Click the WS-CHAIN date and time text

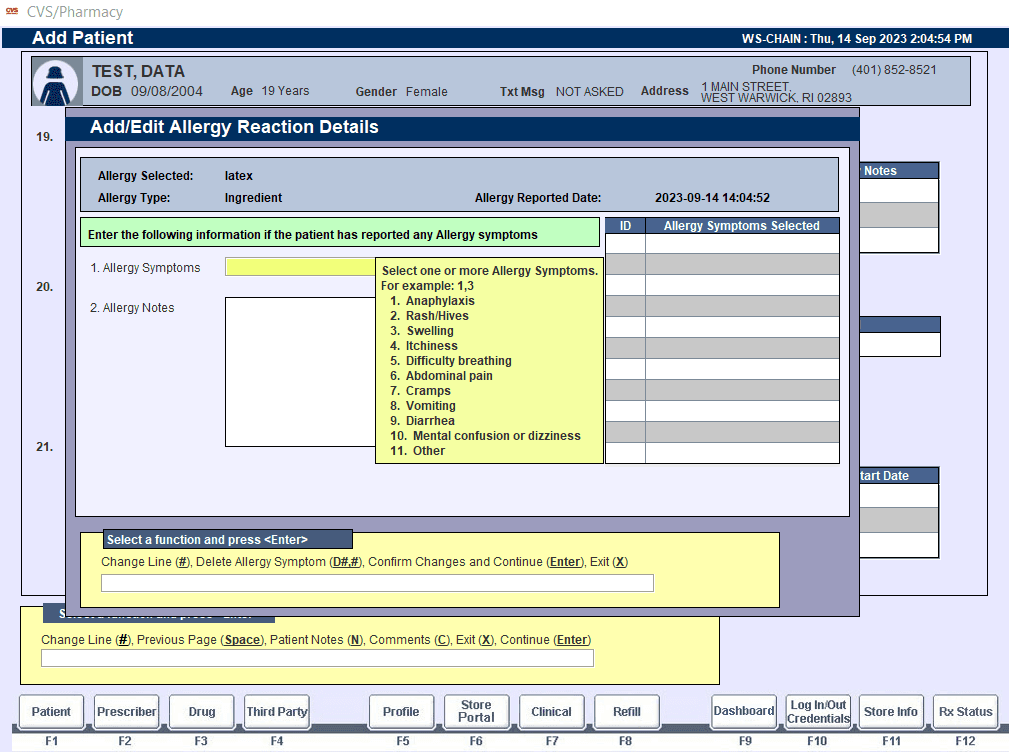click(856, 39)
